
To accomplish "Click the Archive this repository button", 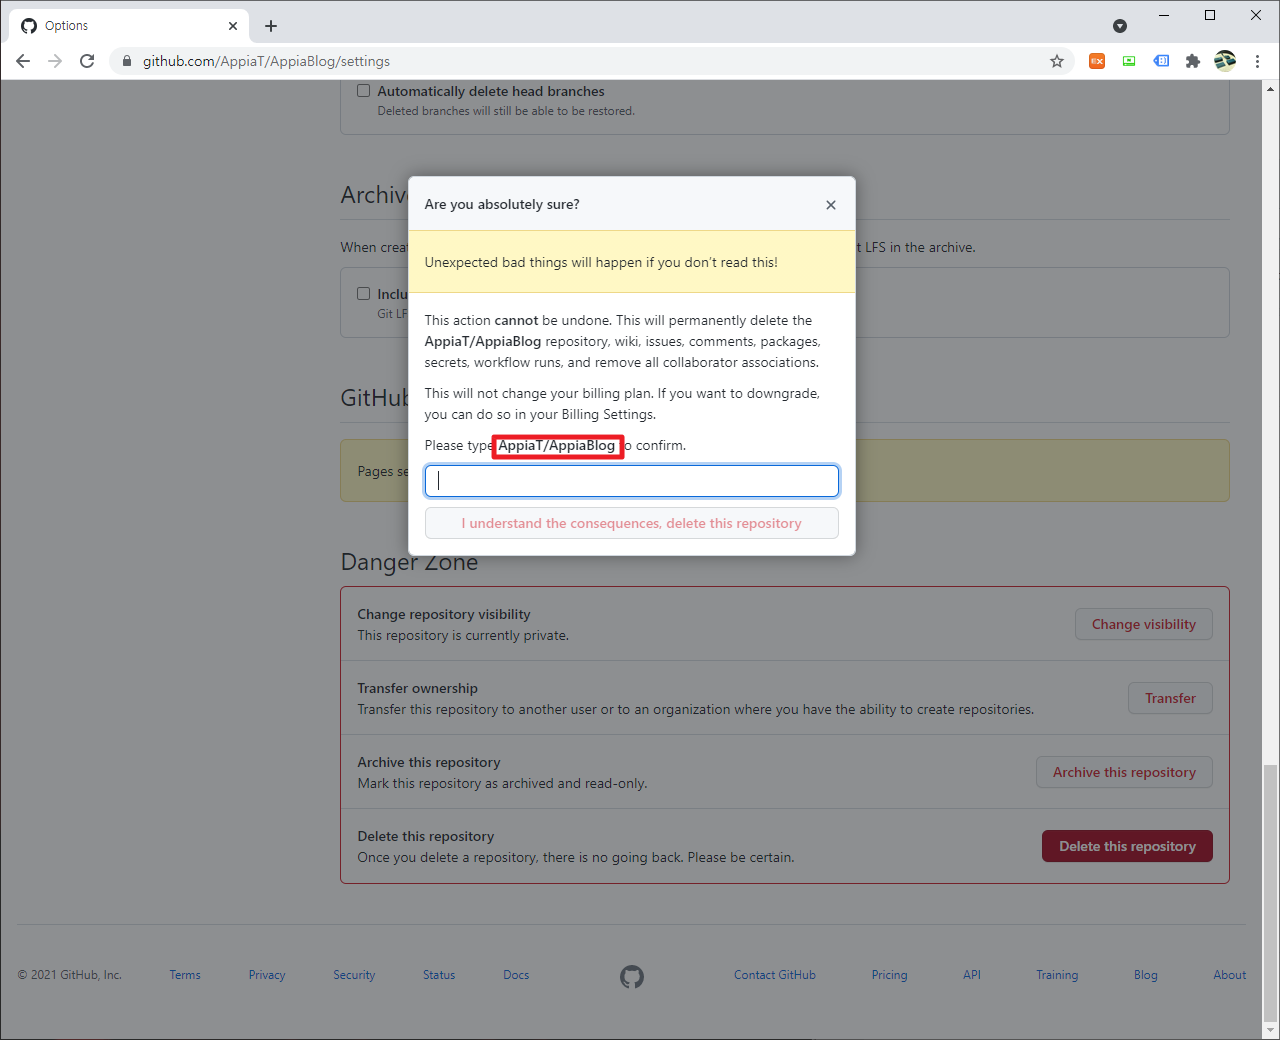I will point(1124,772).
